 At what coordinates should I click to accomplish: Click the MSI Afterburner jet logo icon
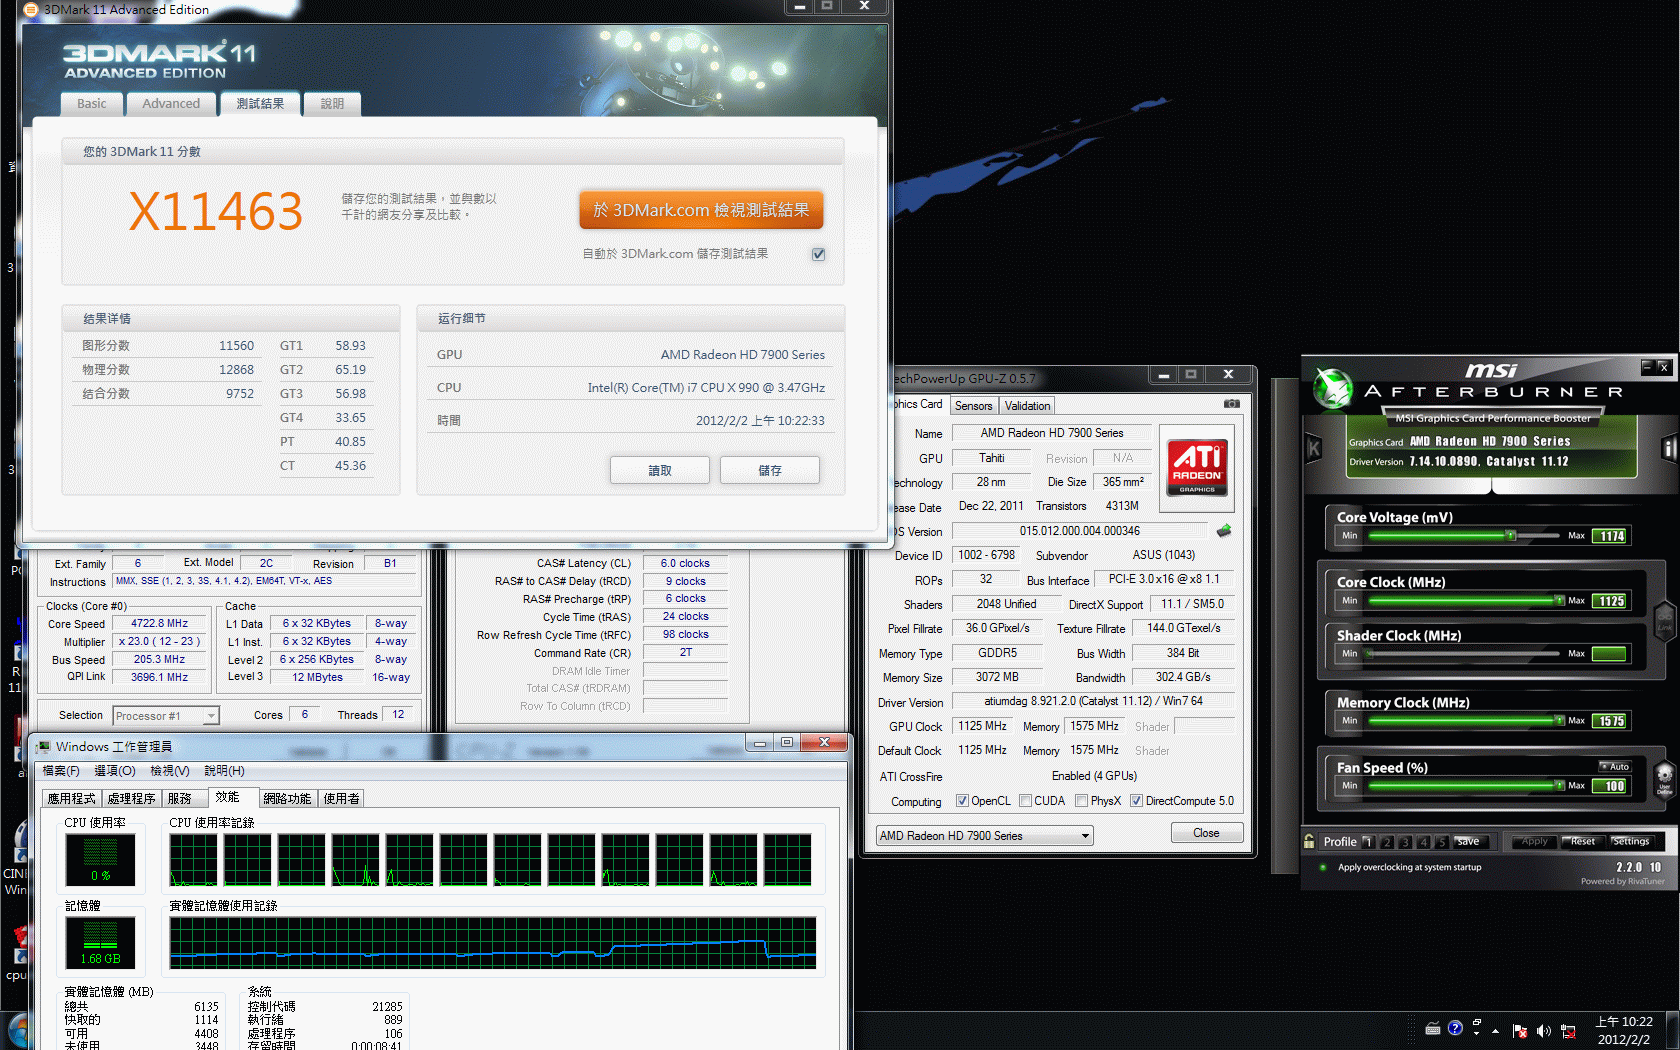(x=1332, y=389)
